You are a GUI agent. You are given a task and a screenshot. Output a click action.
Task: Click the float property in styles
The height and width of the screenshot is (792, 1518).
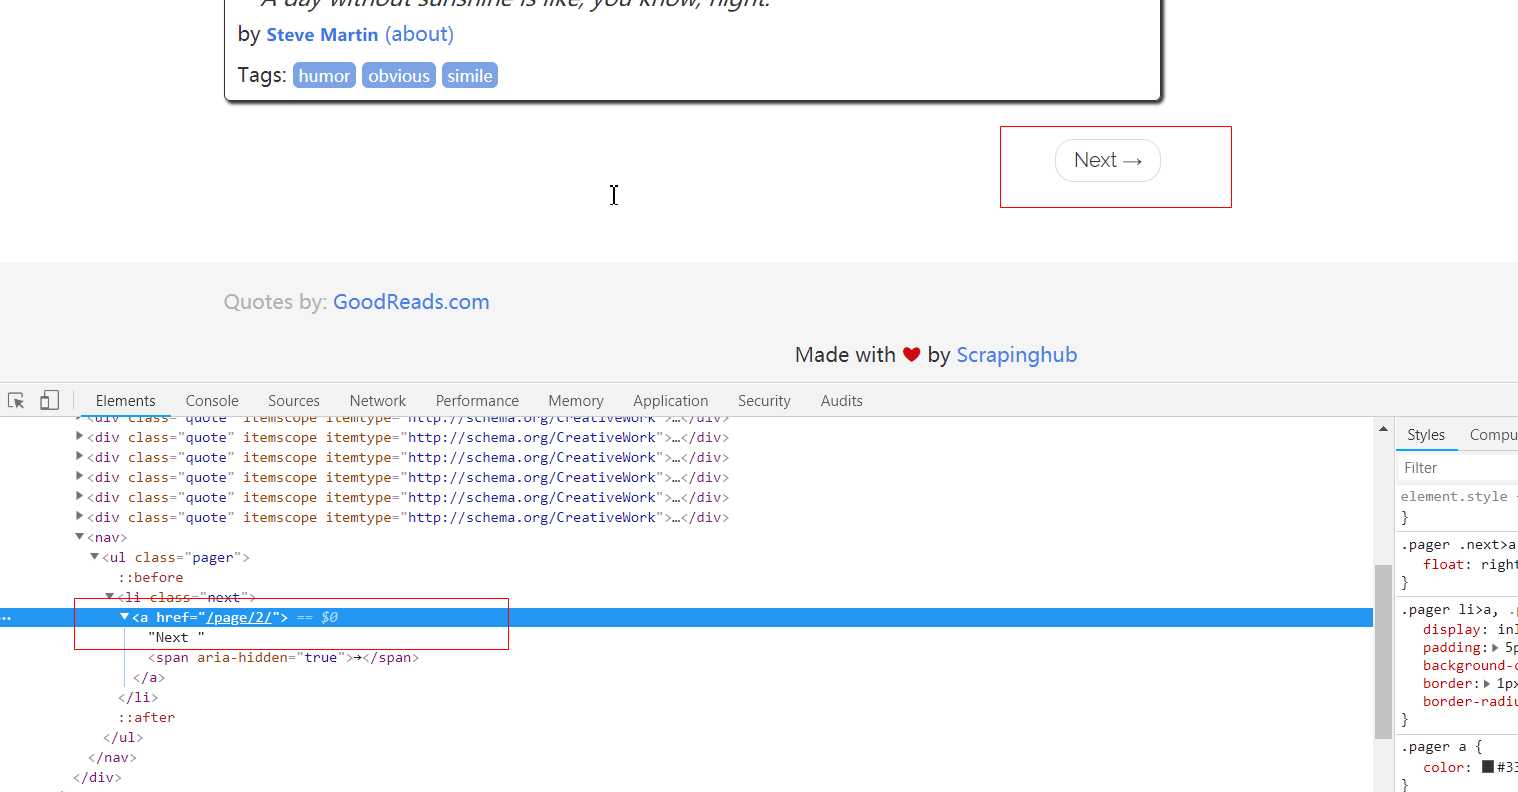(1443, 565)
